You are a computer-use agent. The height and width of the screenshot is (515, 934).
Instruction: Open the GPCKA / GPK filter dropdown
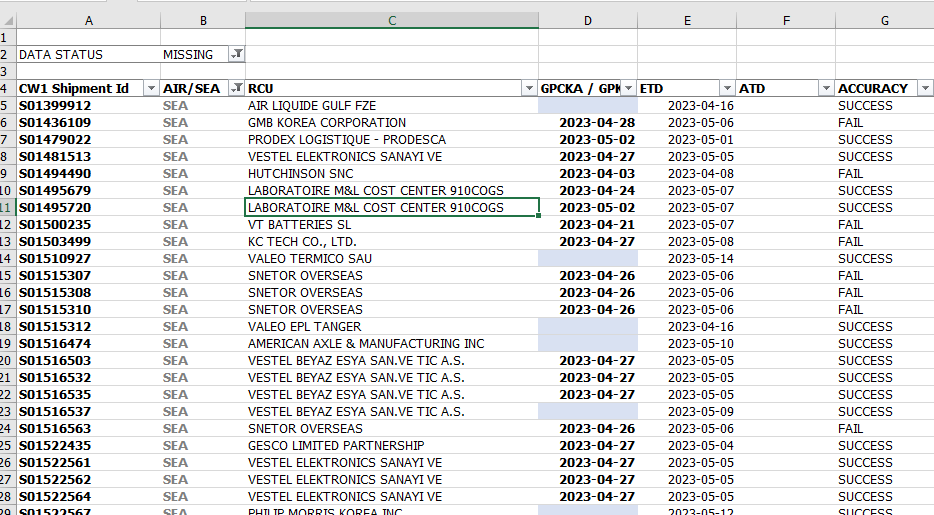coord(628,88)
